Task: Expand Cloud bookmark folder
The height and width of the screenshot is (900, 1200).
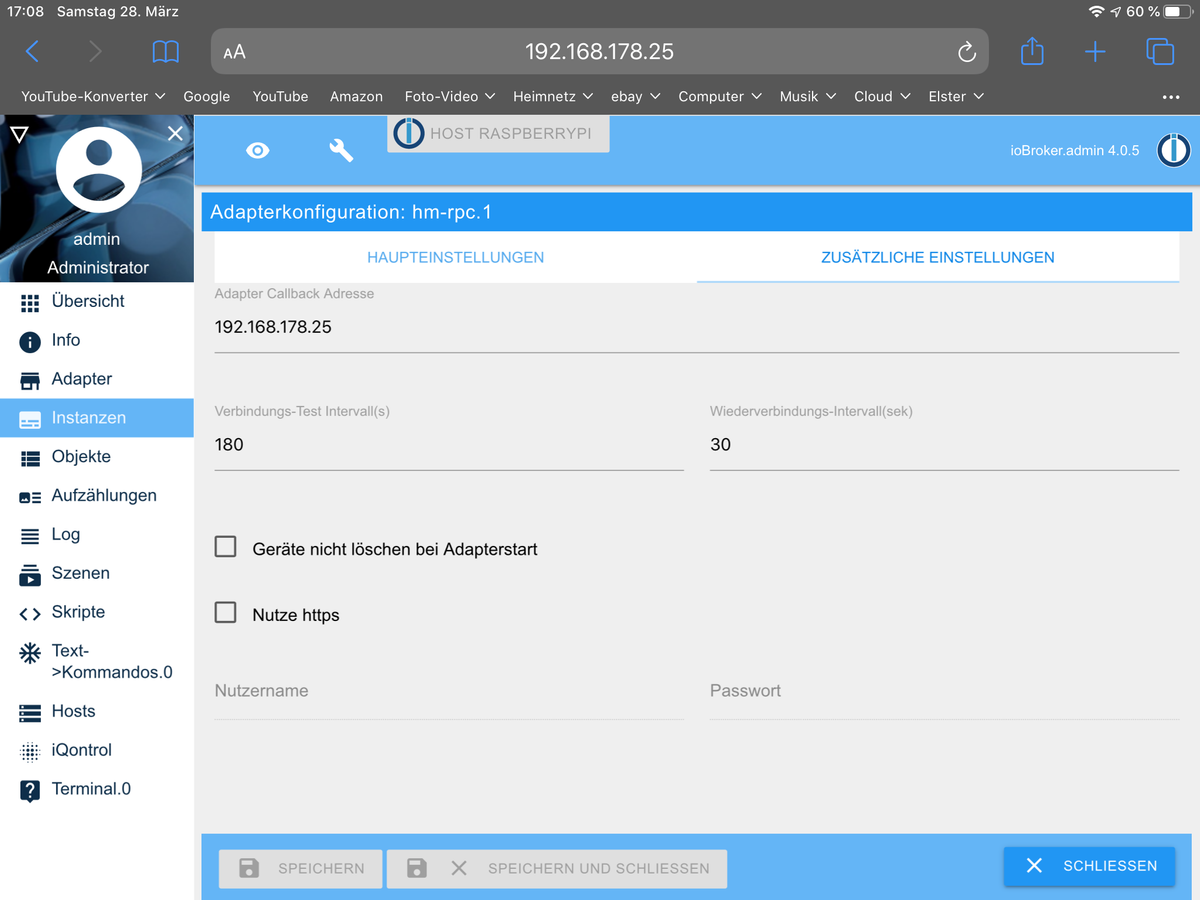Action: coord(882,97)
